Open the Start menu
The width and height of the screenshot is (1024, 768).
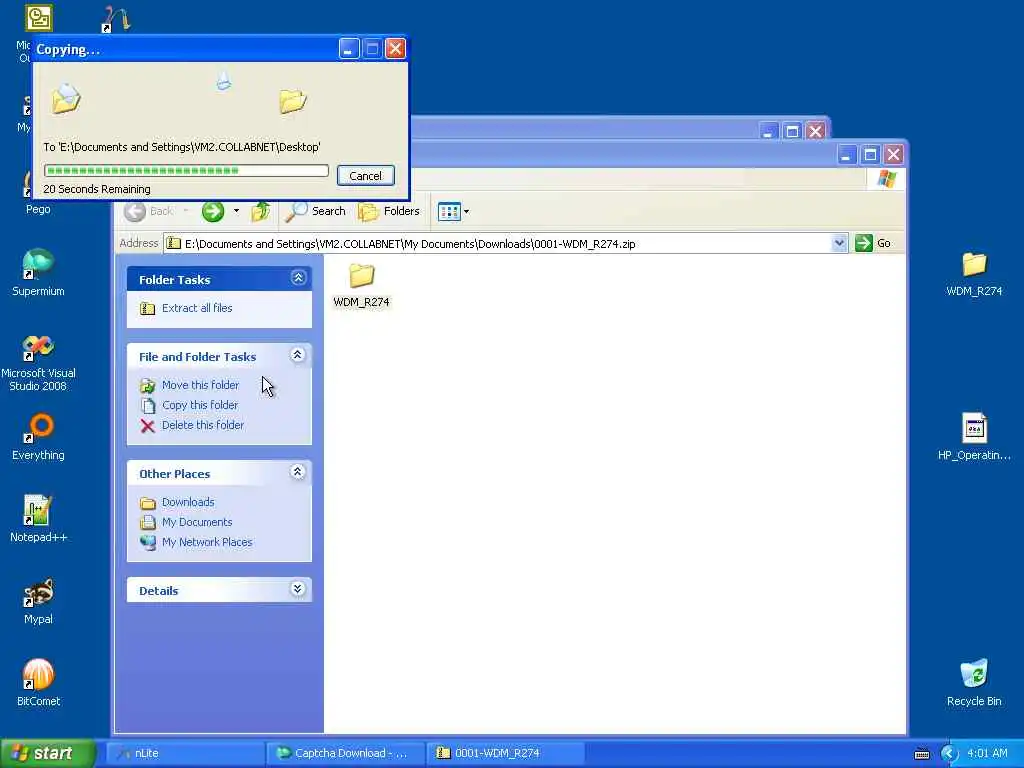point(48,753)
